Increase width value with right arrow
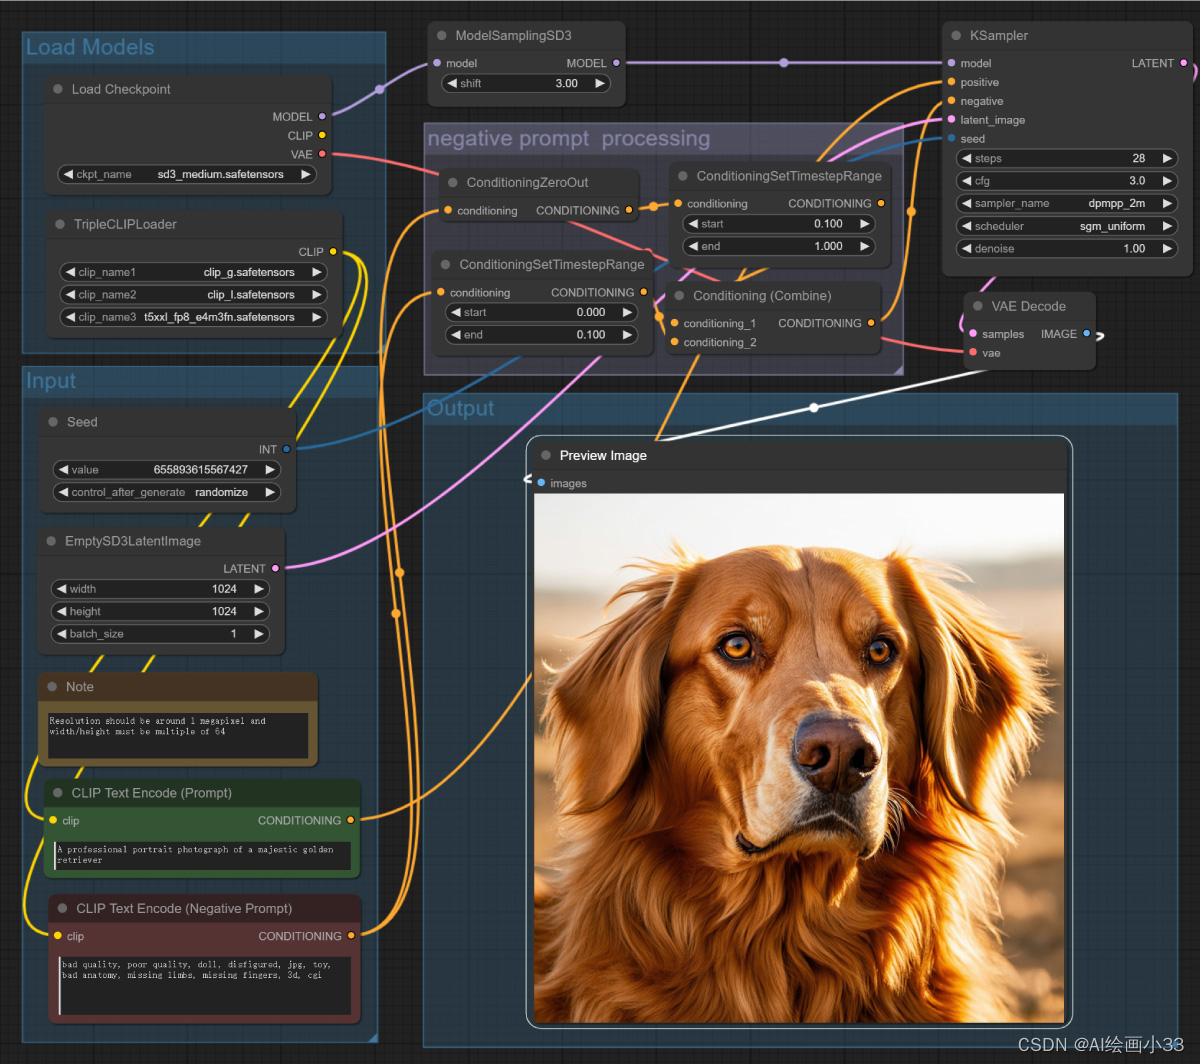This screenshot has width=1200, height=1064. (259, 589)
